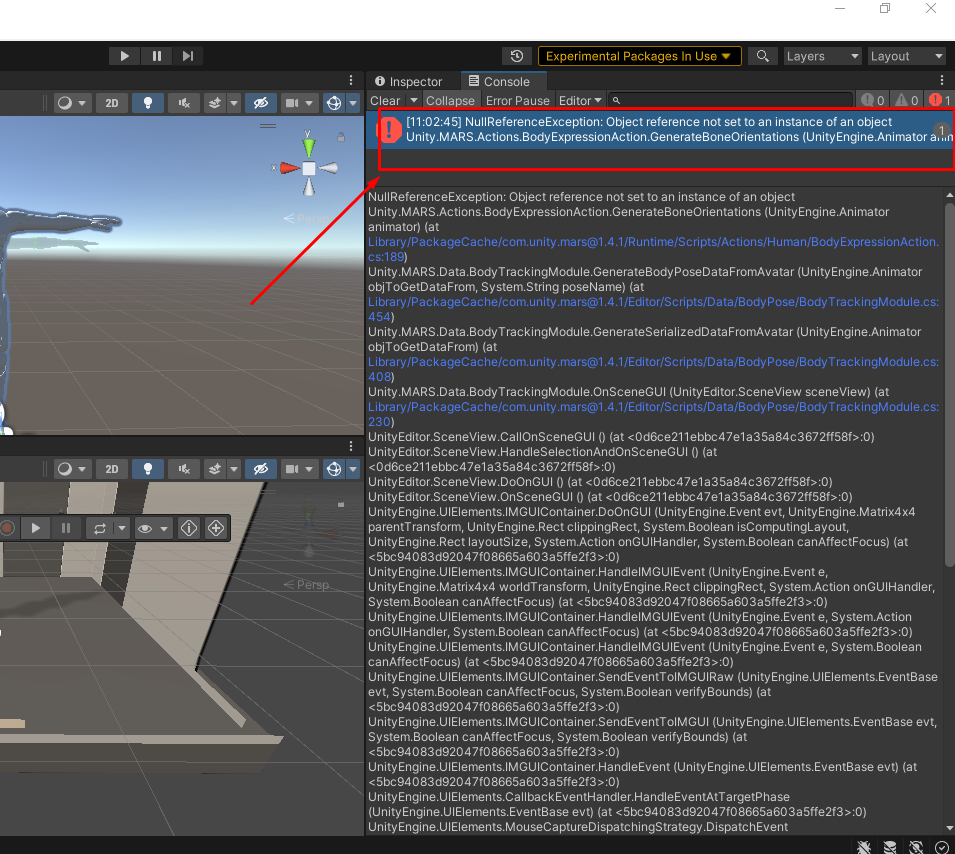The image size is (955, 854).
Task: Clear the console messages
Action: [x=386, y=101]
